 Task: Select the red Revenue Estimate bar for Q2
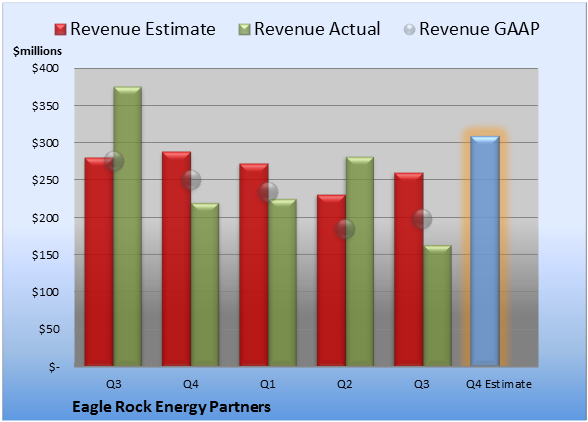[x=331, y=280]
